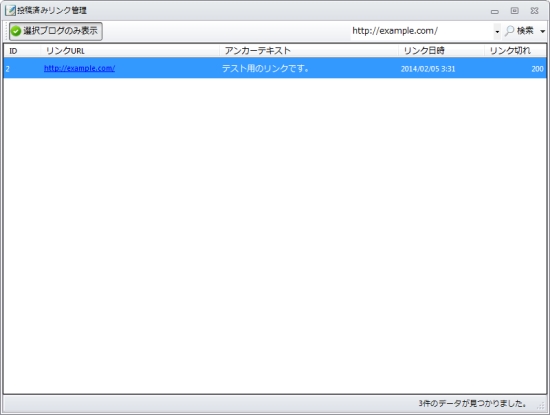
Task: Expand the search options arrow beside 検索
Action: point(542,31)
